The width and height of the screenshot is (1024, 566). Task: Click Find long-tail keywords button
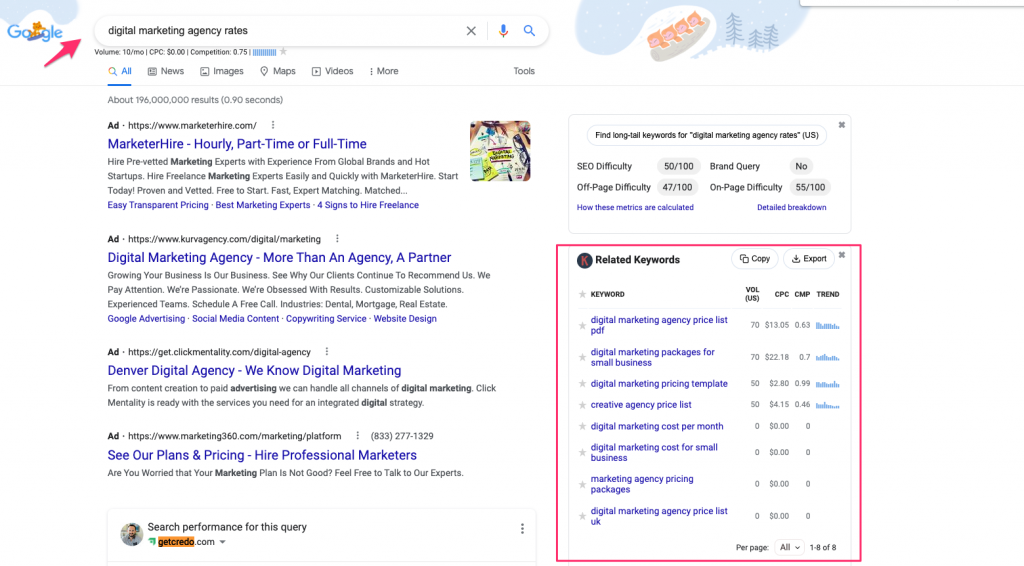click(707, 135)
